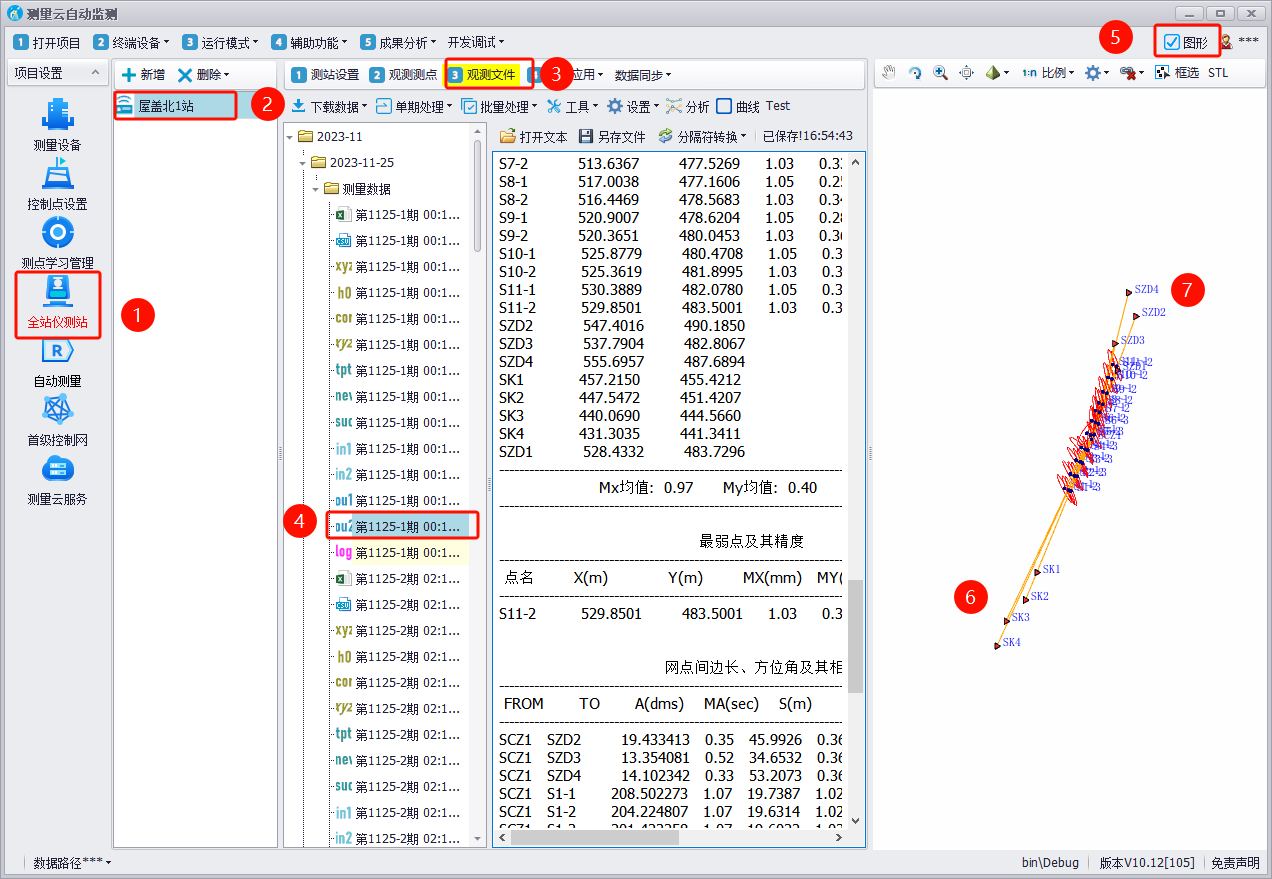Click the 打开文本 button
The height and width of the screenshot is (879, 1272).
[533, 136]
